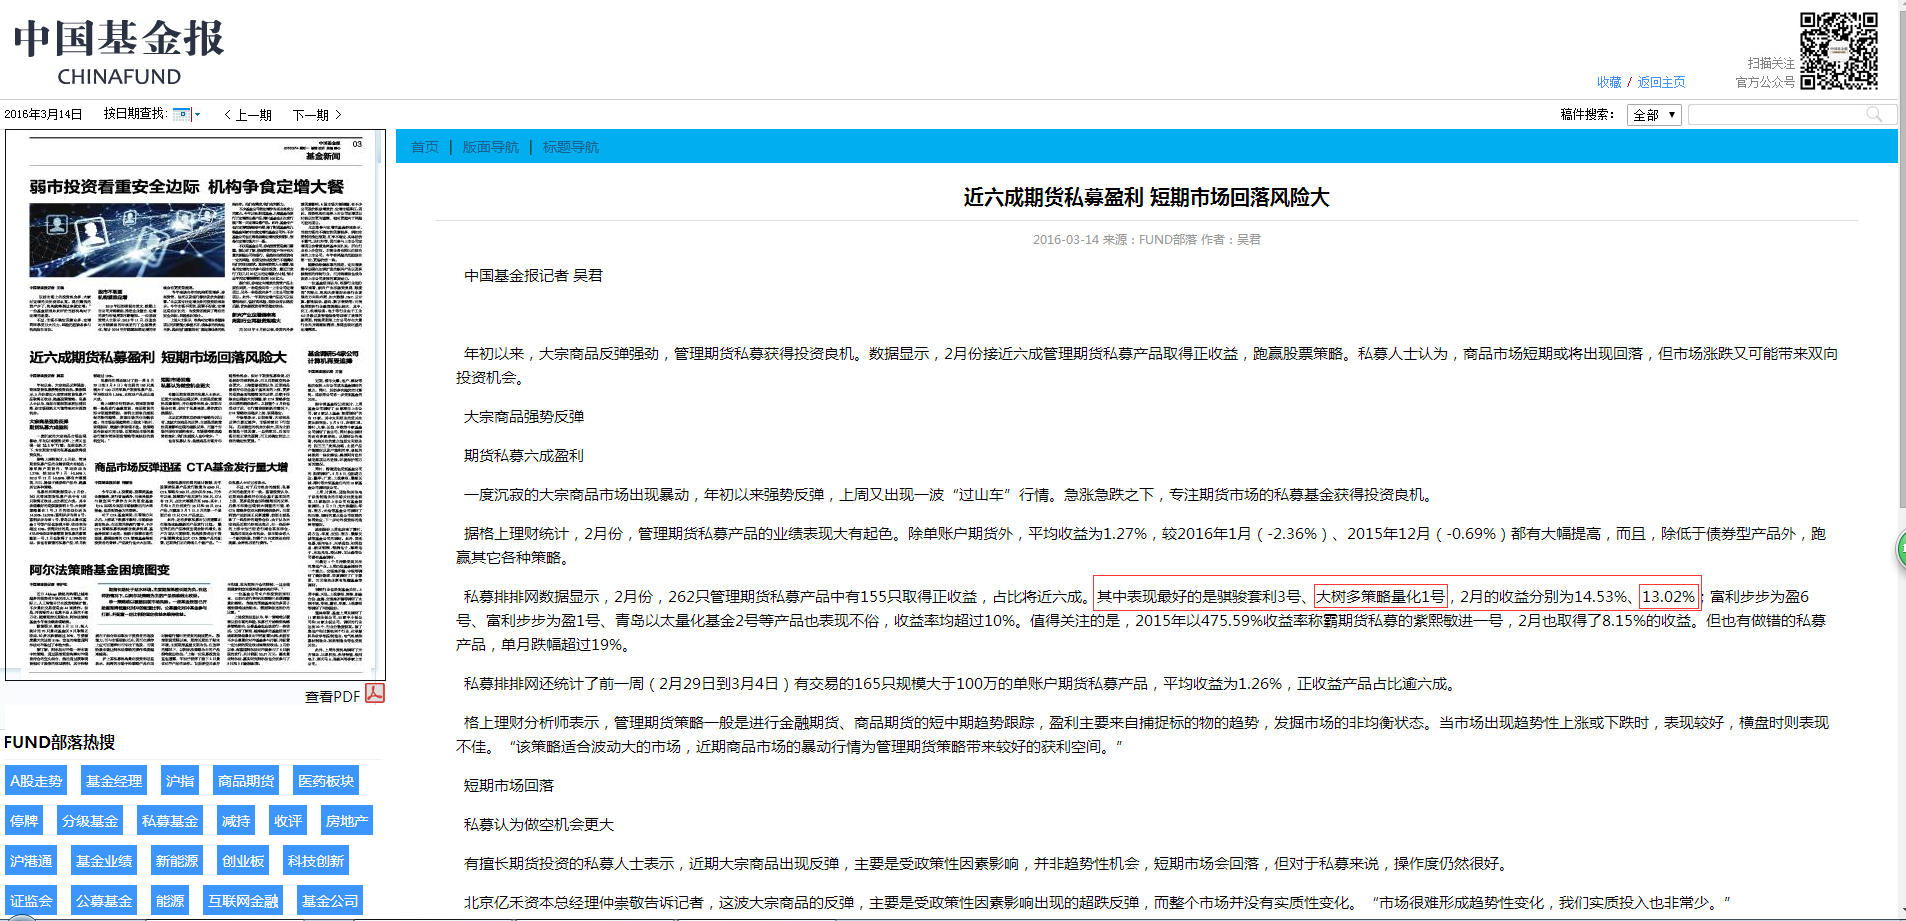This screenshot has height=921, width=1906.
Task: Select the 减持 hot tag
Action: pyautogui.click(x=236, y=821)
